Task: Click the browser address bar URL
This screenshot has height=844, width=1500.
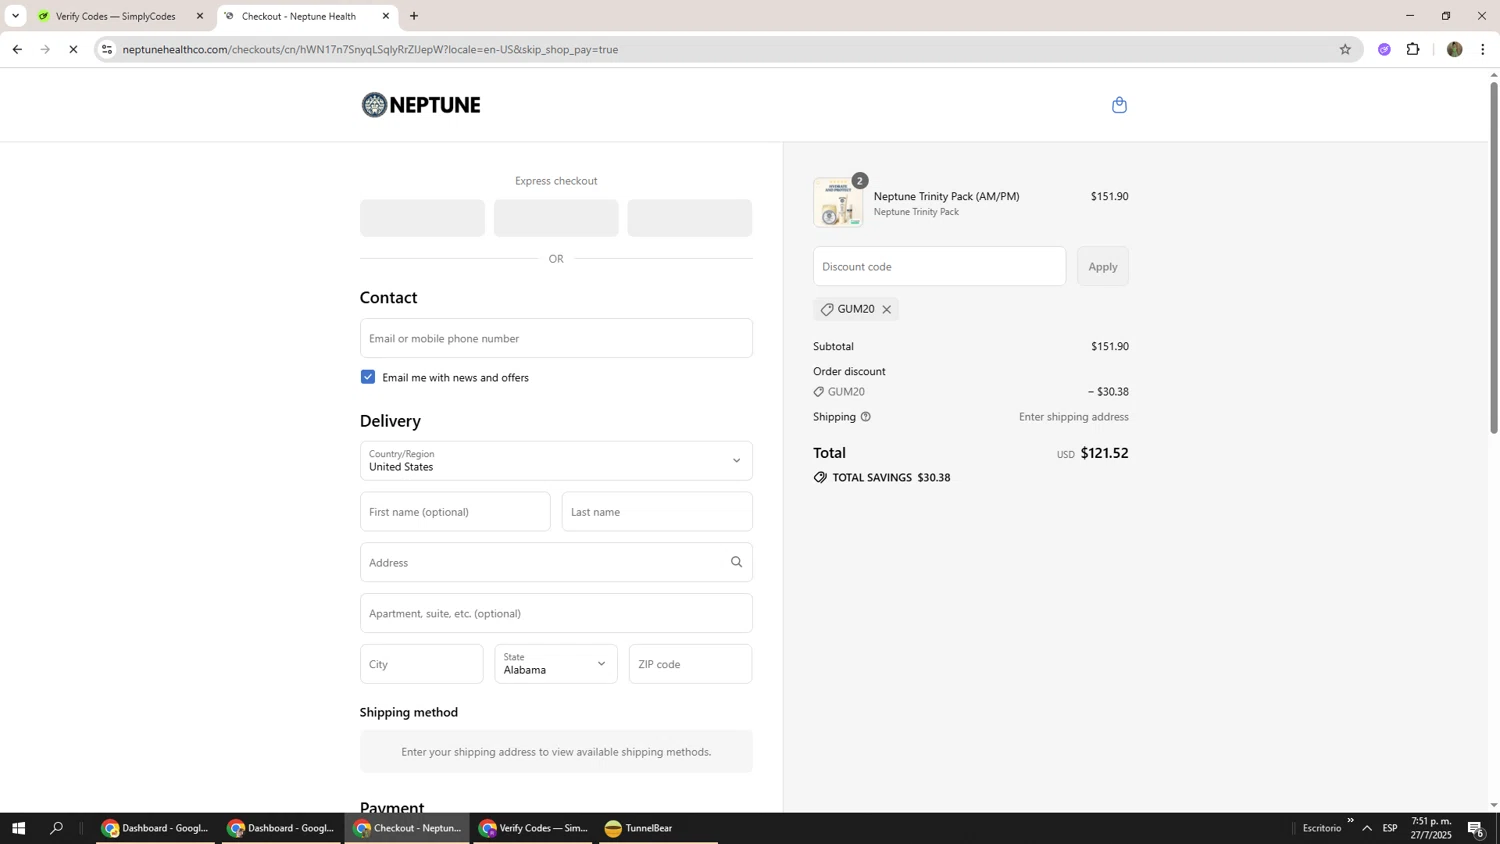Action: 370,49
